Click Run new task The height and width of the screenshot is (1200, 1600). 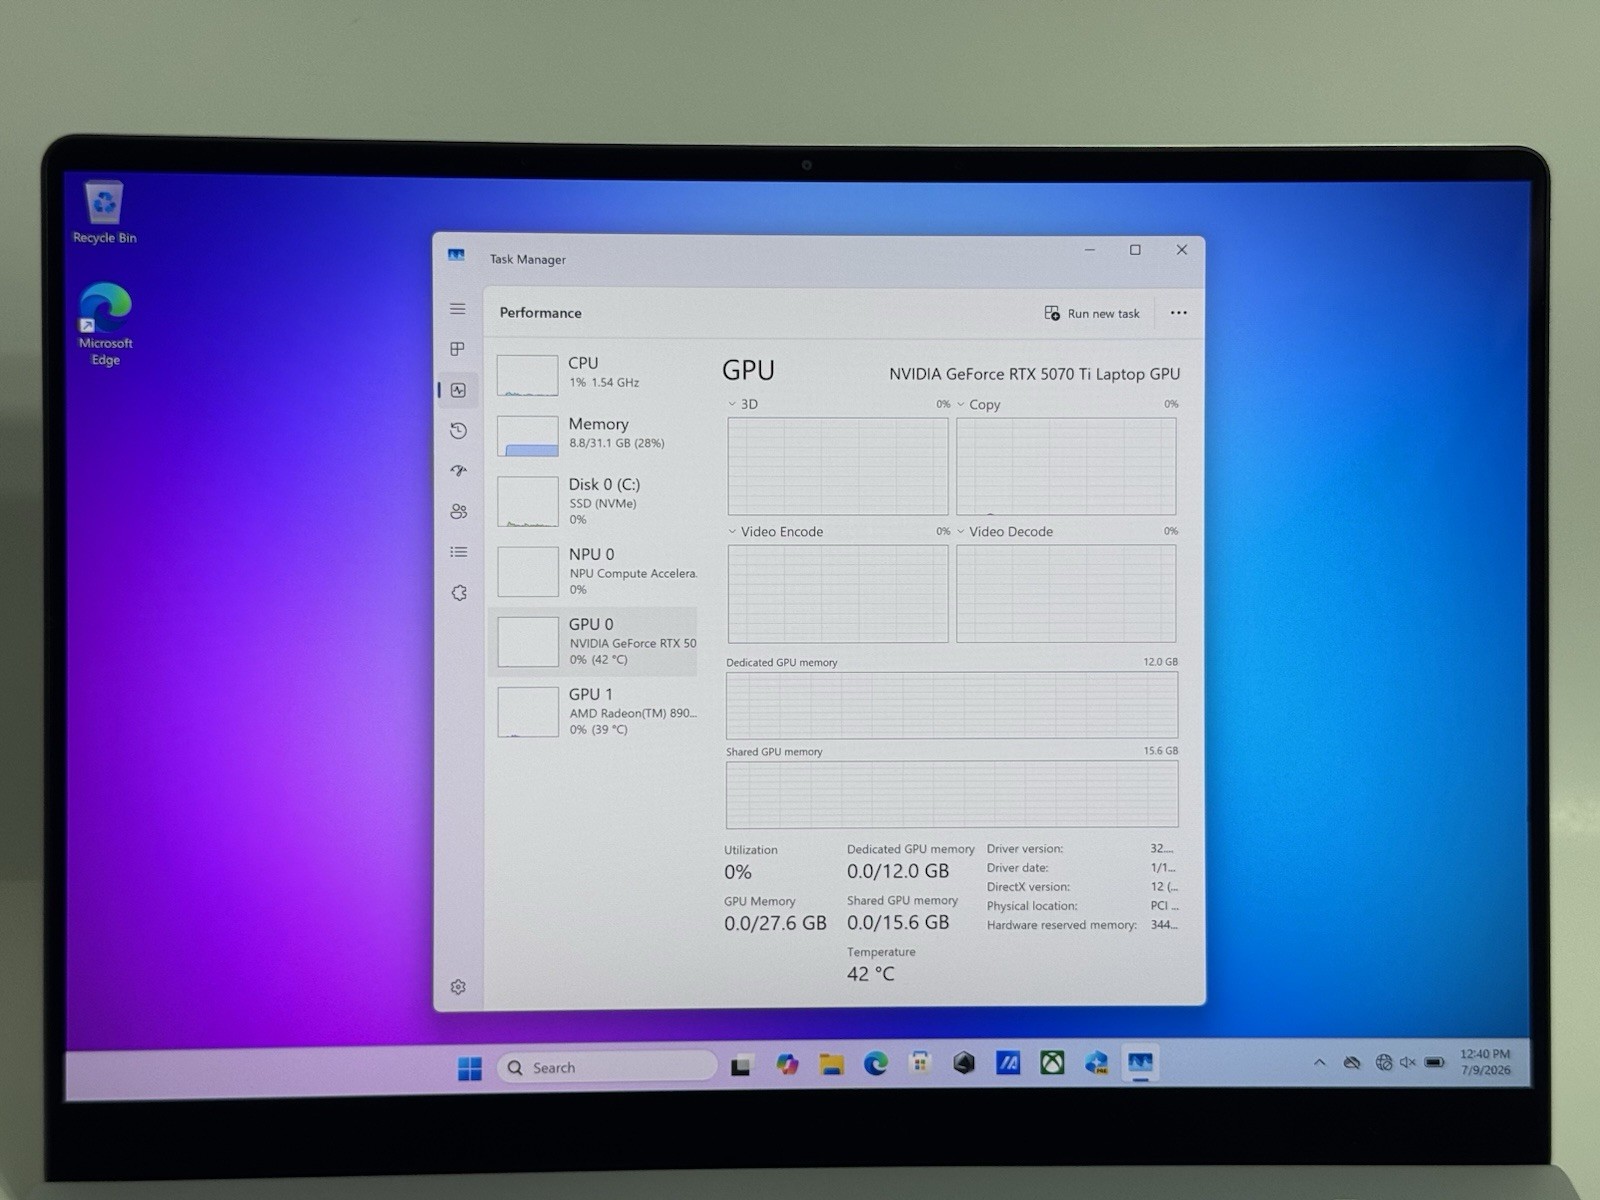[x=1092, y=313]
